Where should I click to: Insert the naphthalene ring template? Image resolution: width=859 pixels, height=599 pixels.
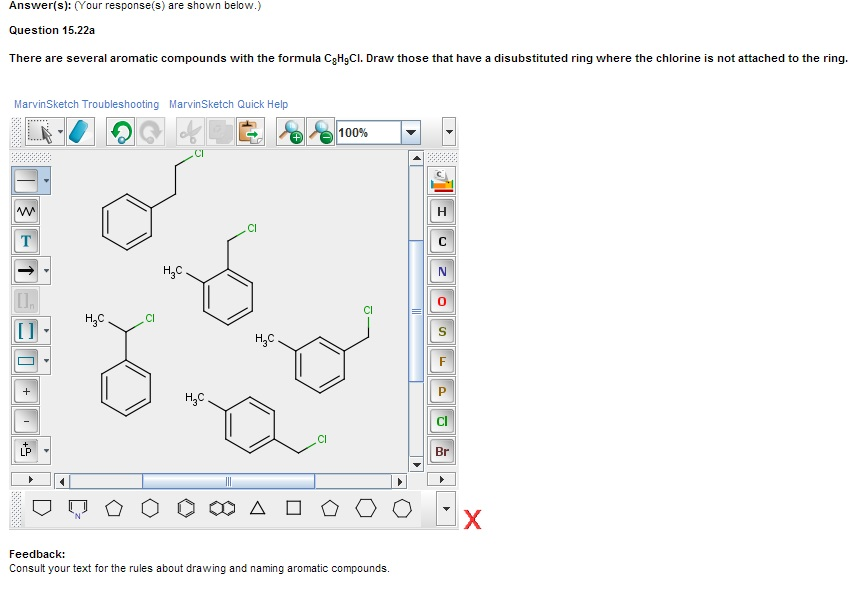222,509
